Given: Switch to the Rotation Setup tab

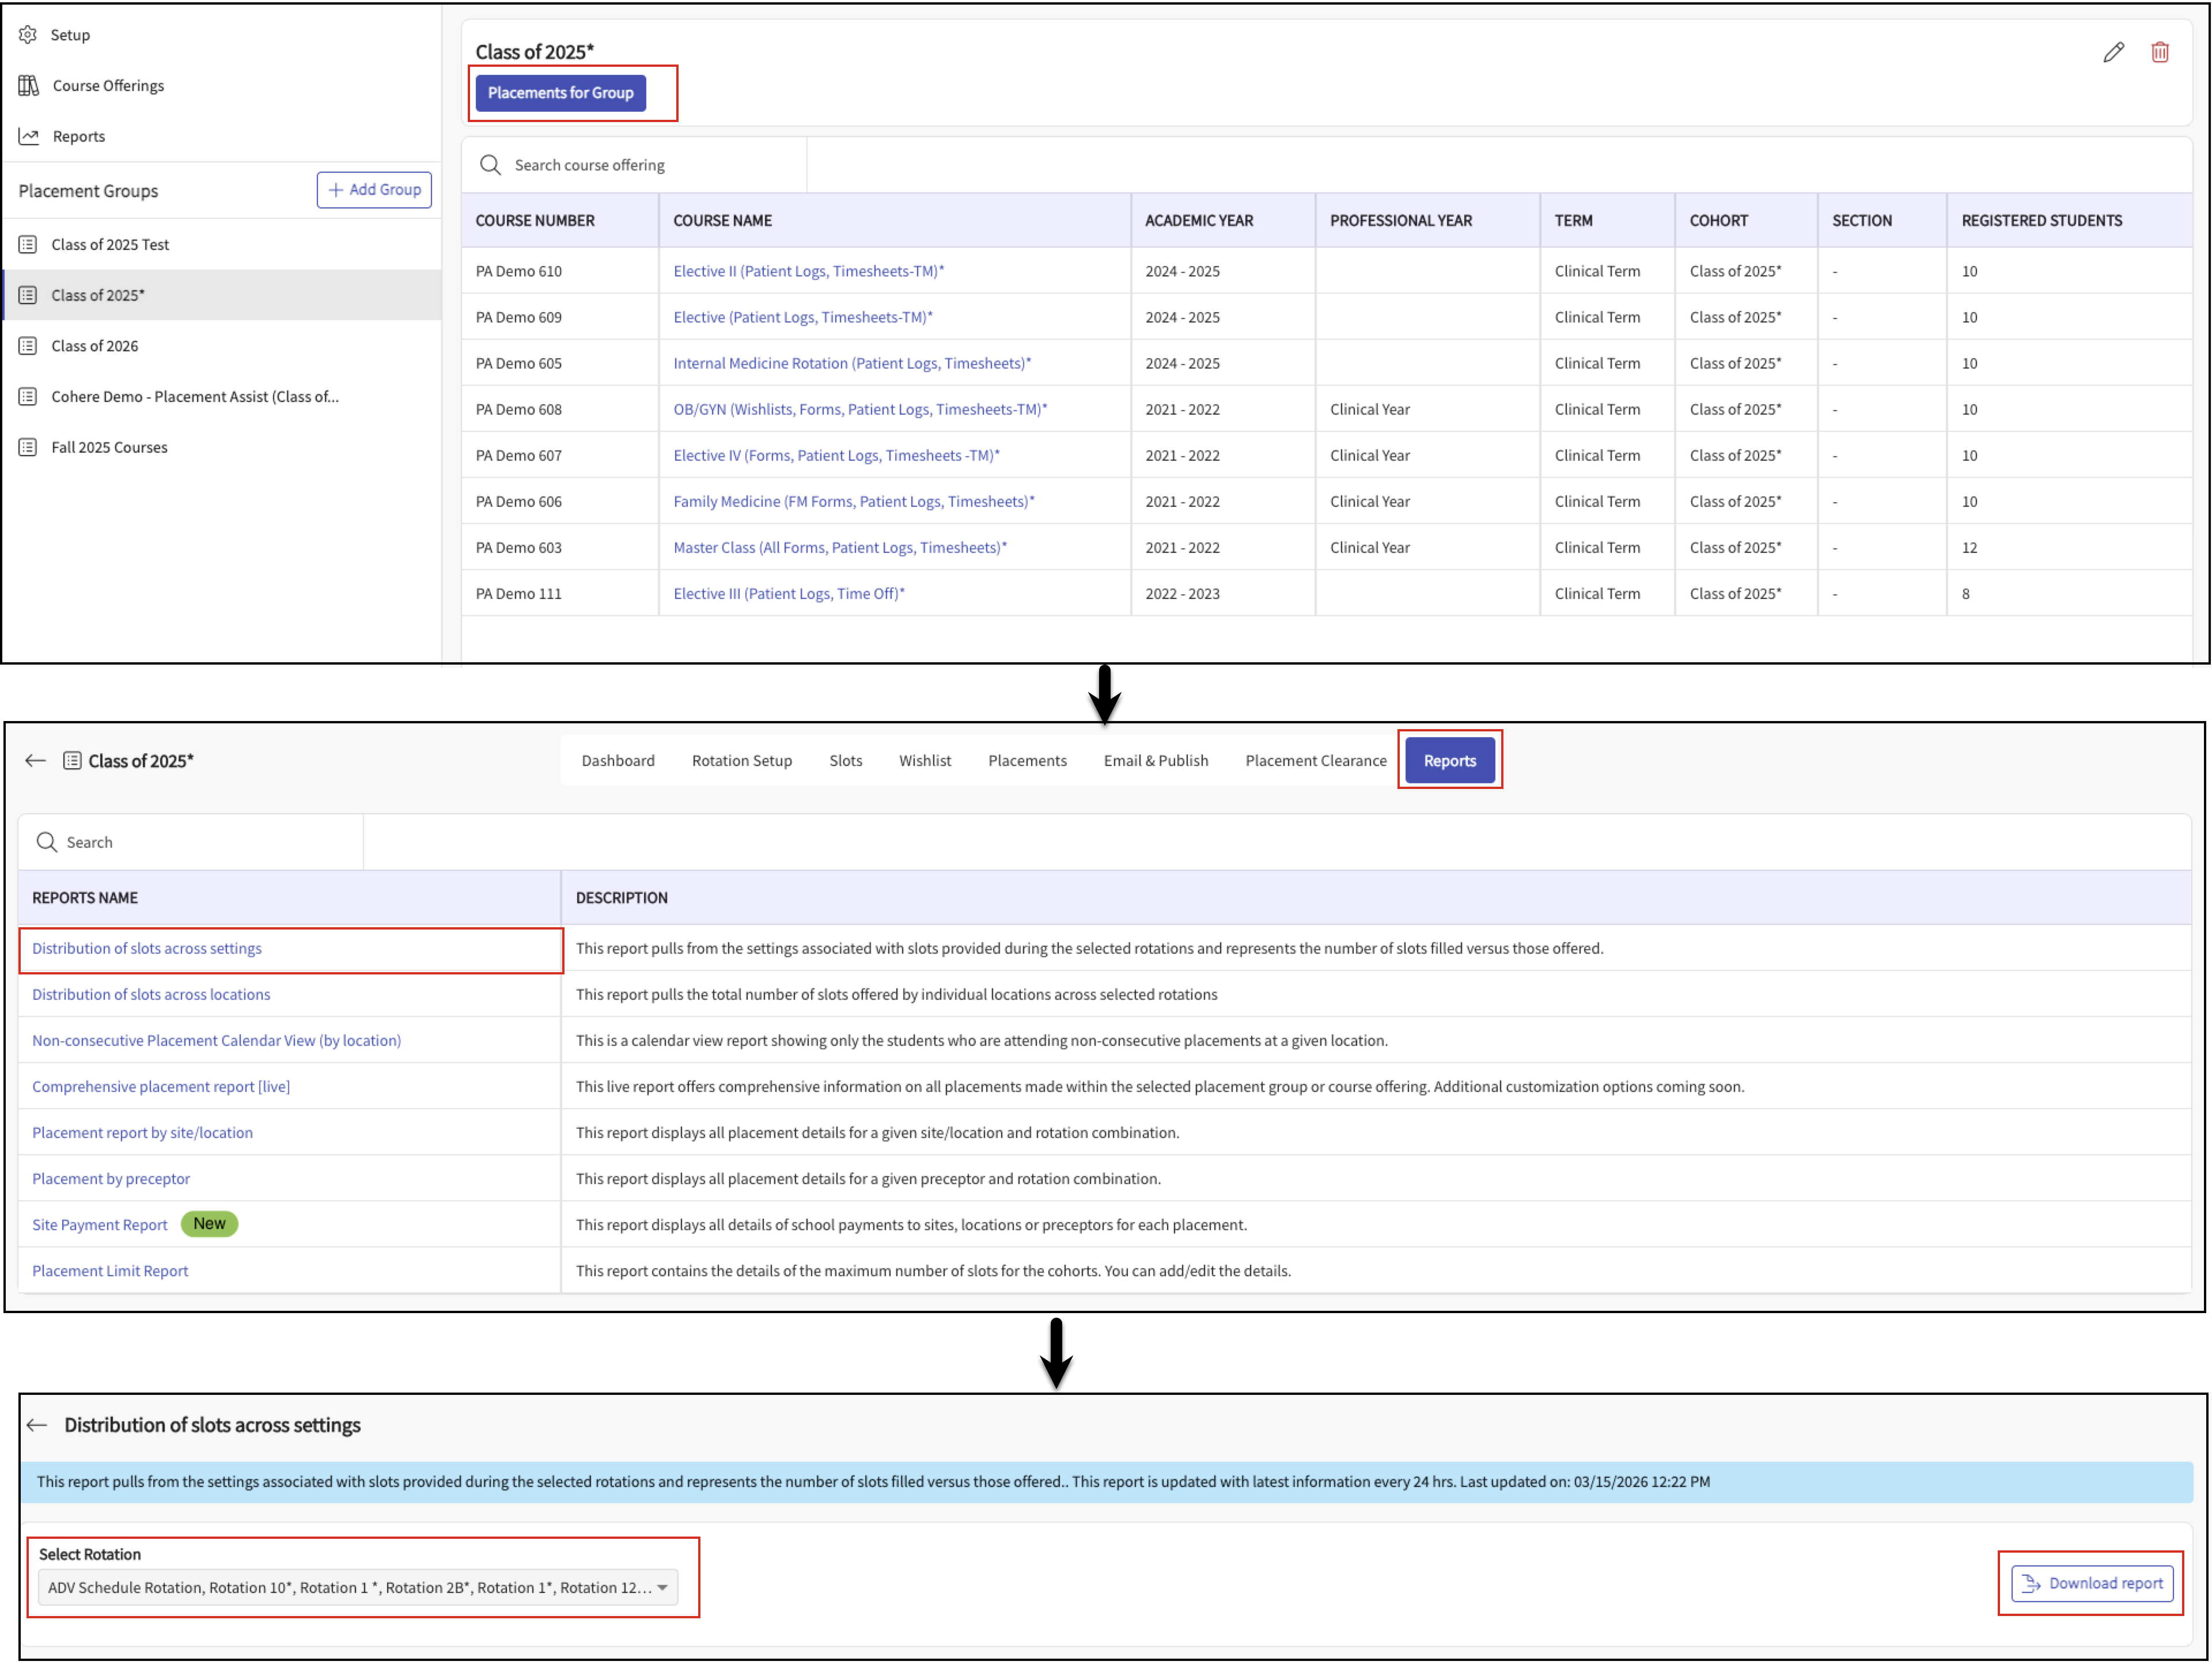Looking at the screenshot, I should click(741, 761).
